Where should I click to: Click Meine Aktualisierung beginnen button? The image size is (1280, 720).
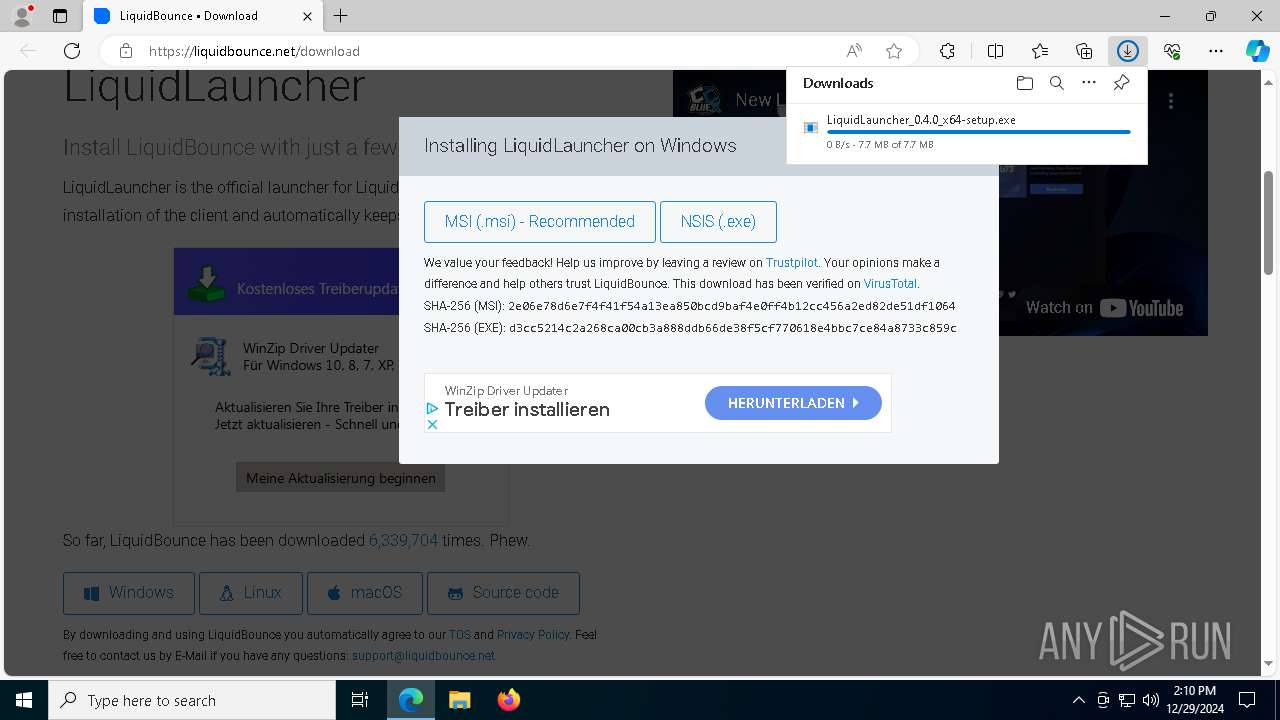click(341, 478)
